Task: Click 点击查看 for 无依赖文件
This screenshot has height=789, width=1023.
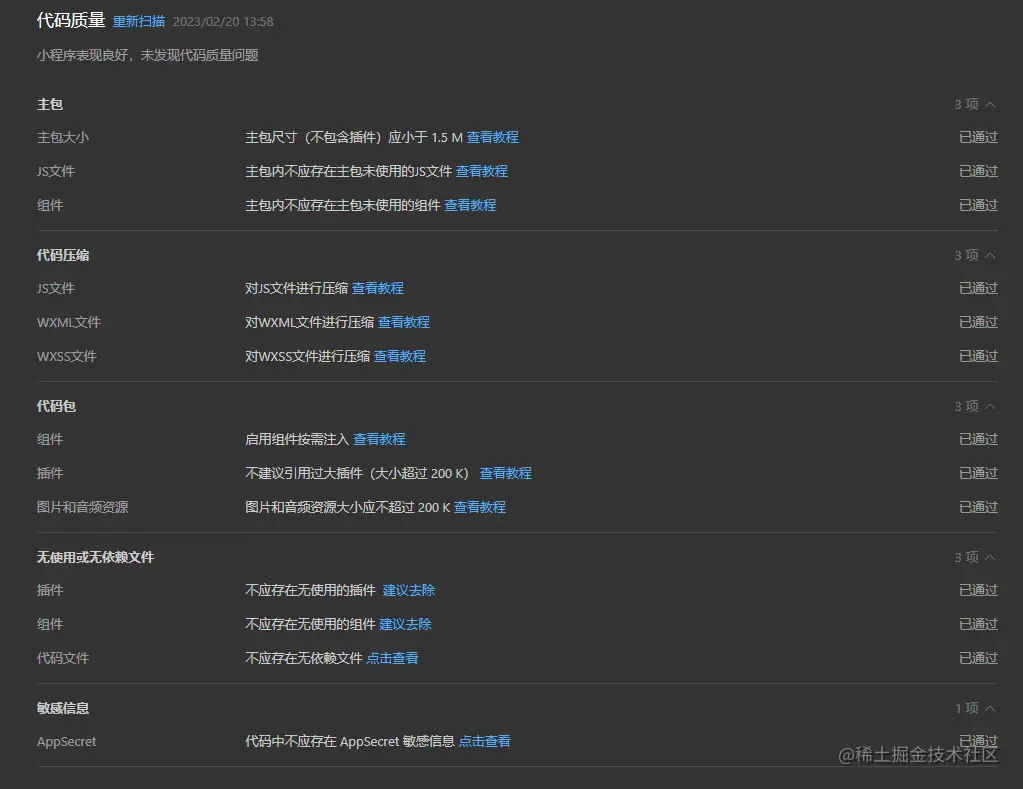Action: coord(392,658)
